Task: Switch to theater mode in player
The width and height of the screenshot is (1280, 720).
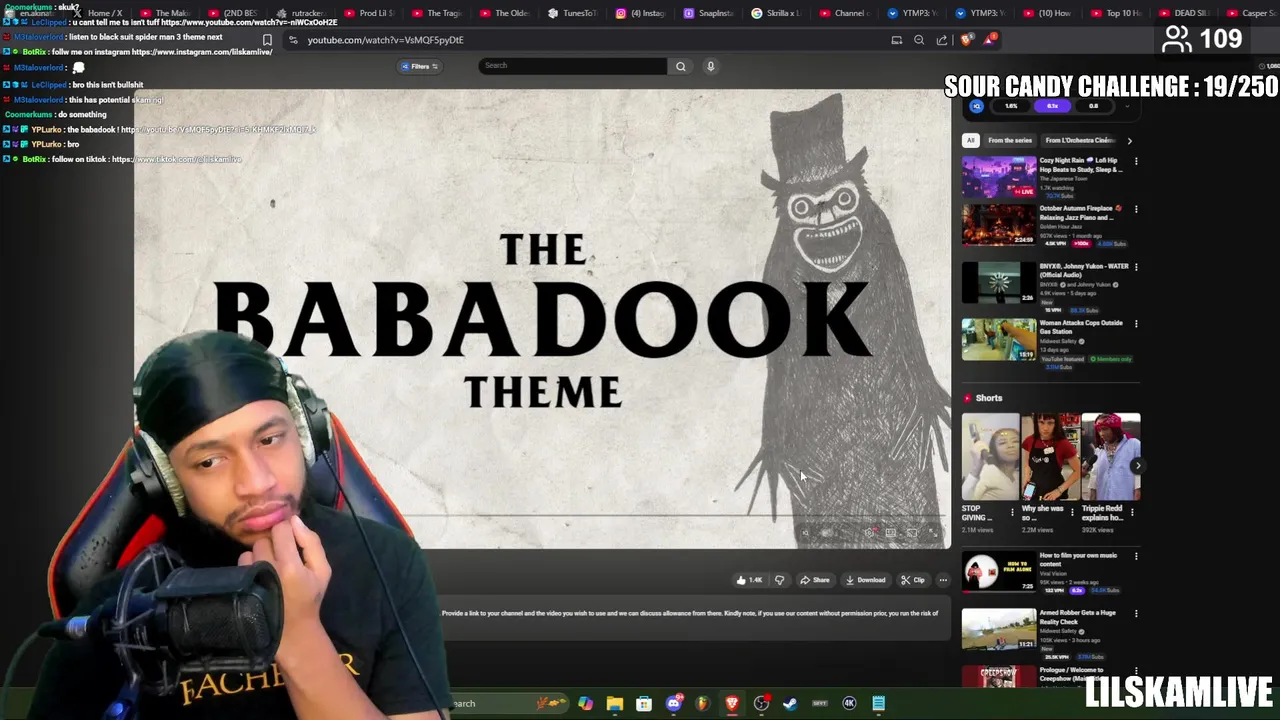Action: point(891,533)
